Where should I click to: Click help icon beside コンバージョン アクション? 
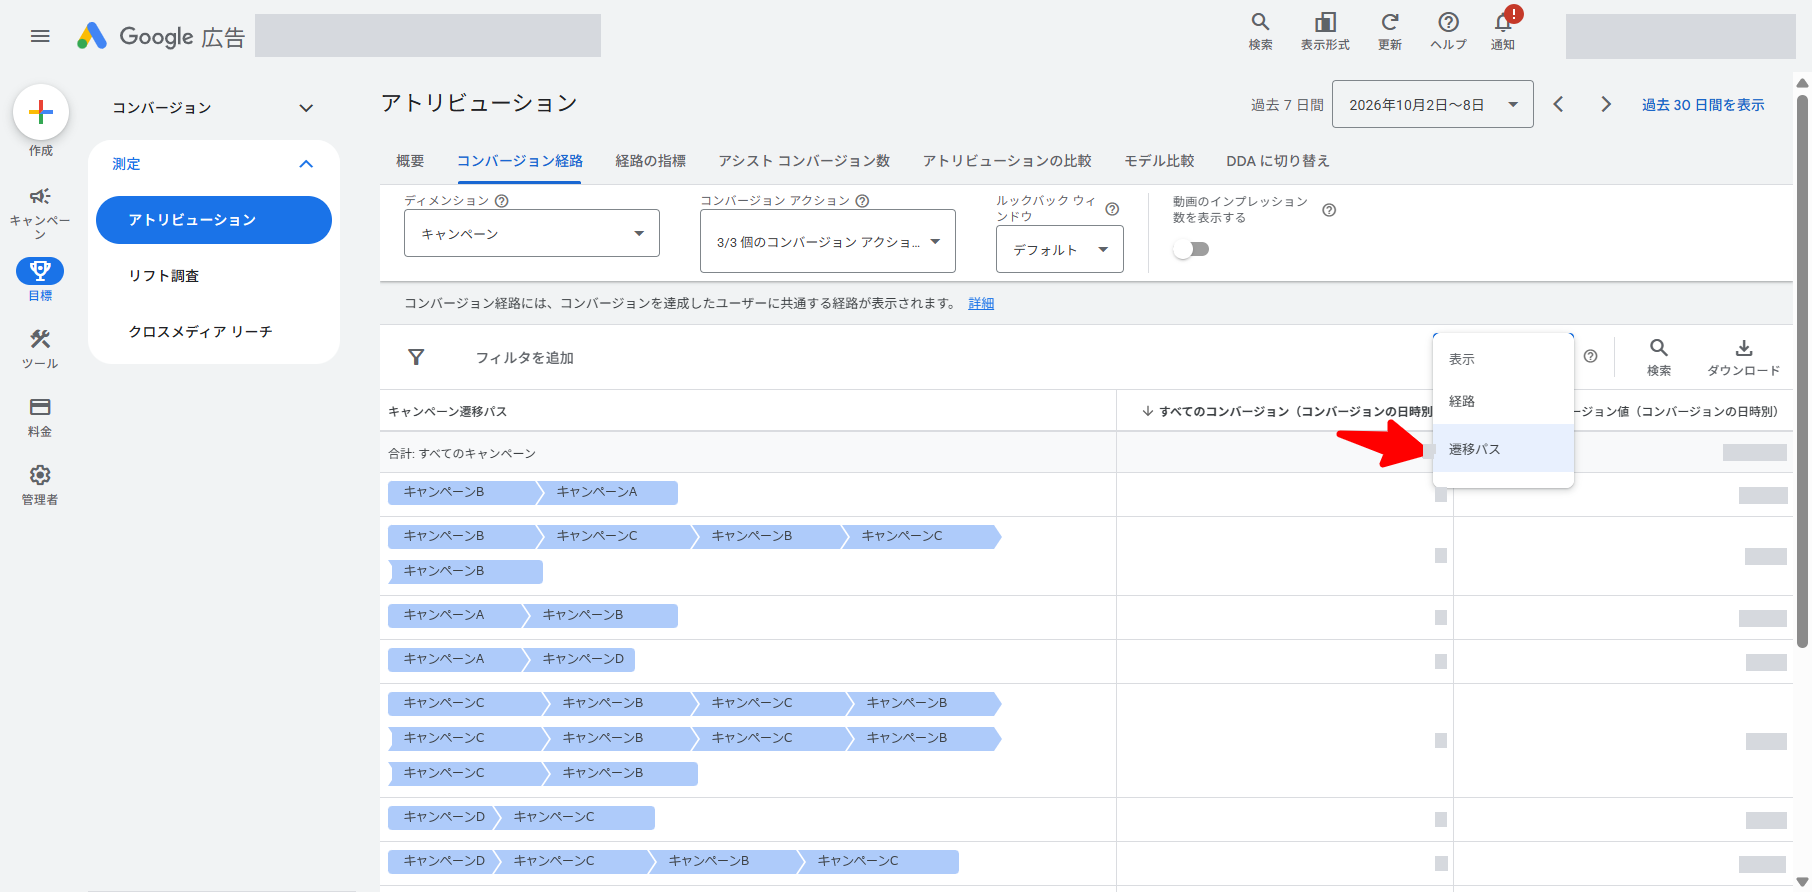point(862,201)
